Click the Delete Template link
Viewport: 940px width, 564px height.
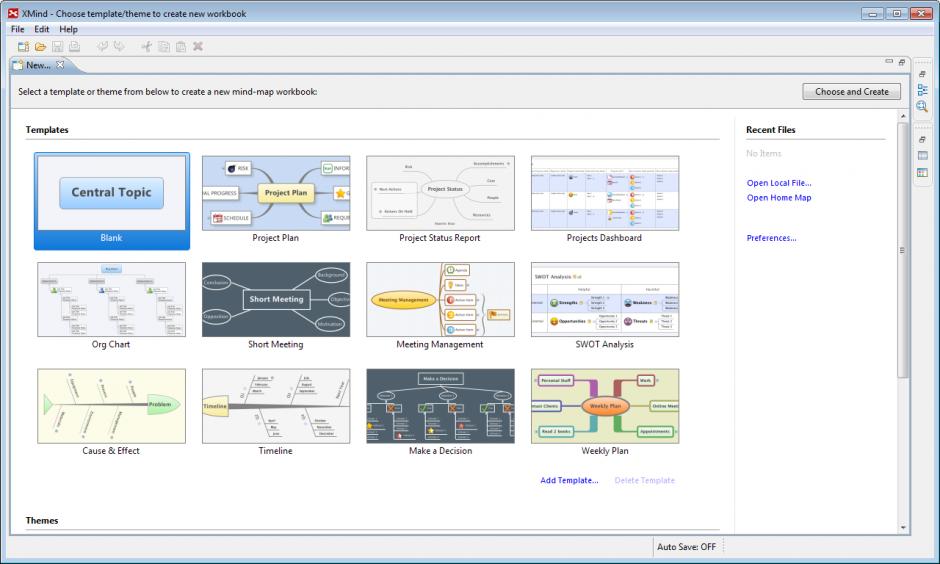[x=644, y=480]
